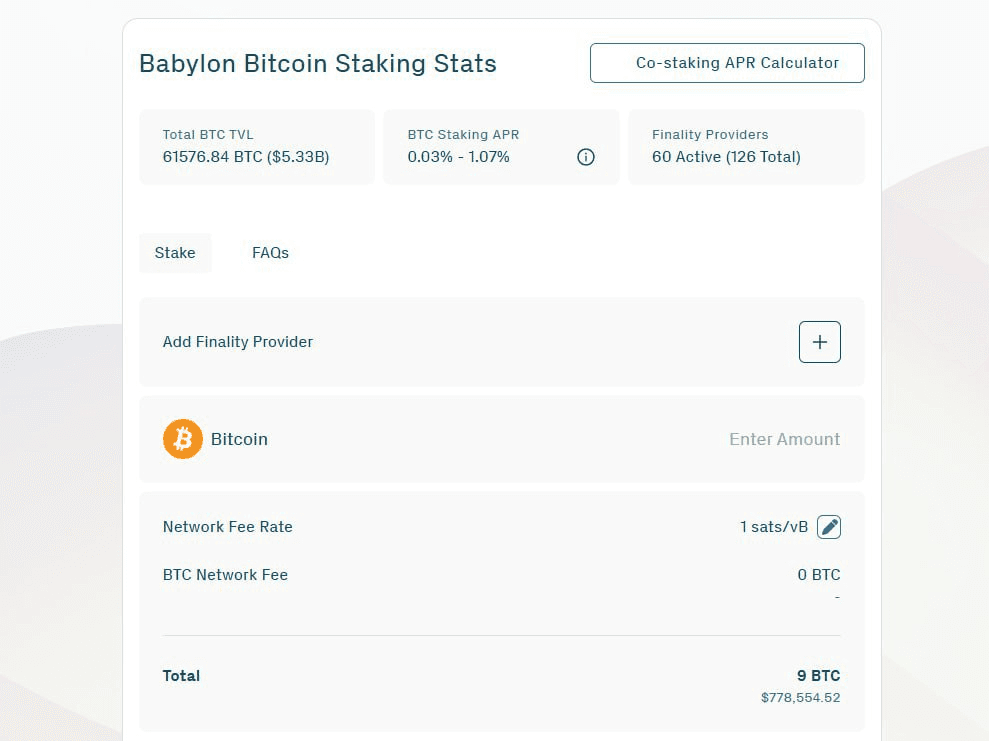Click the 1 sats/vB fee value

pos(774,527)
